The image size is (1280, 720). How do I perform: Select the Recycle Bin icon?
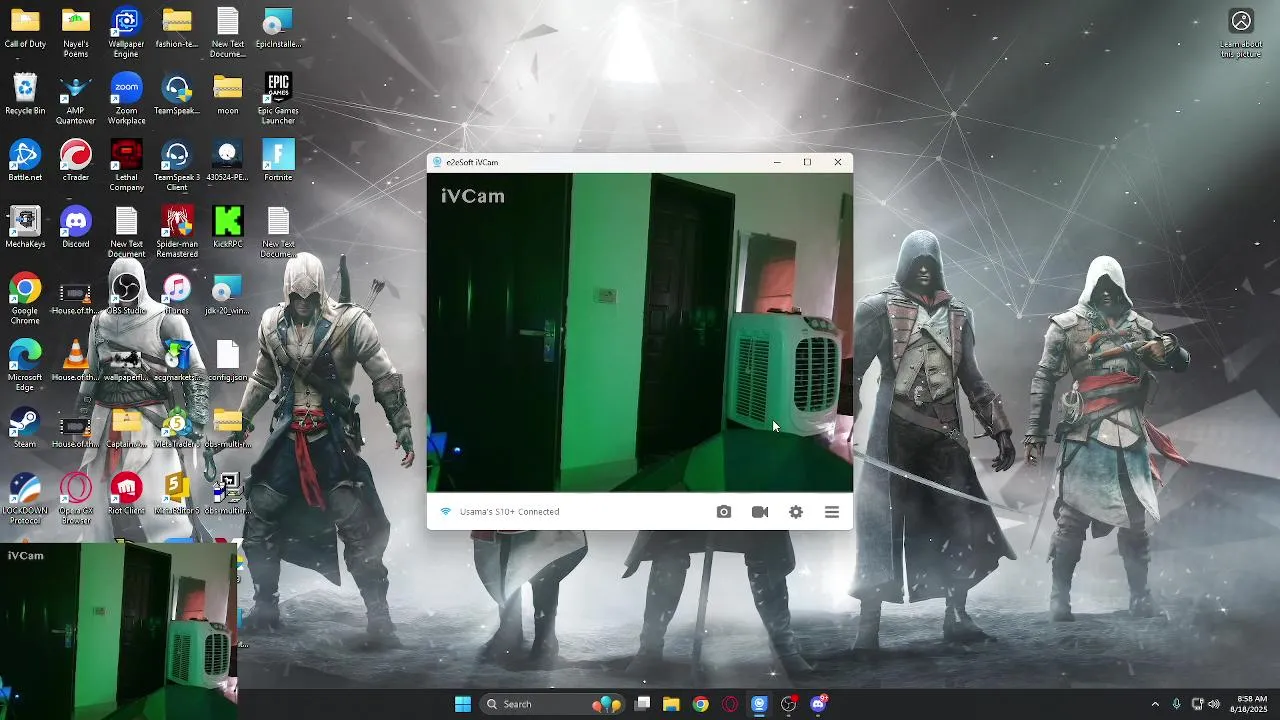[25, 95]
